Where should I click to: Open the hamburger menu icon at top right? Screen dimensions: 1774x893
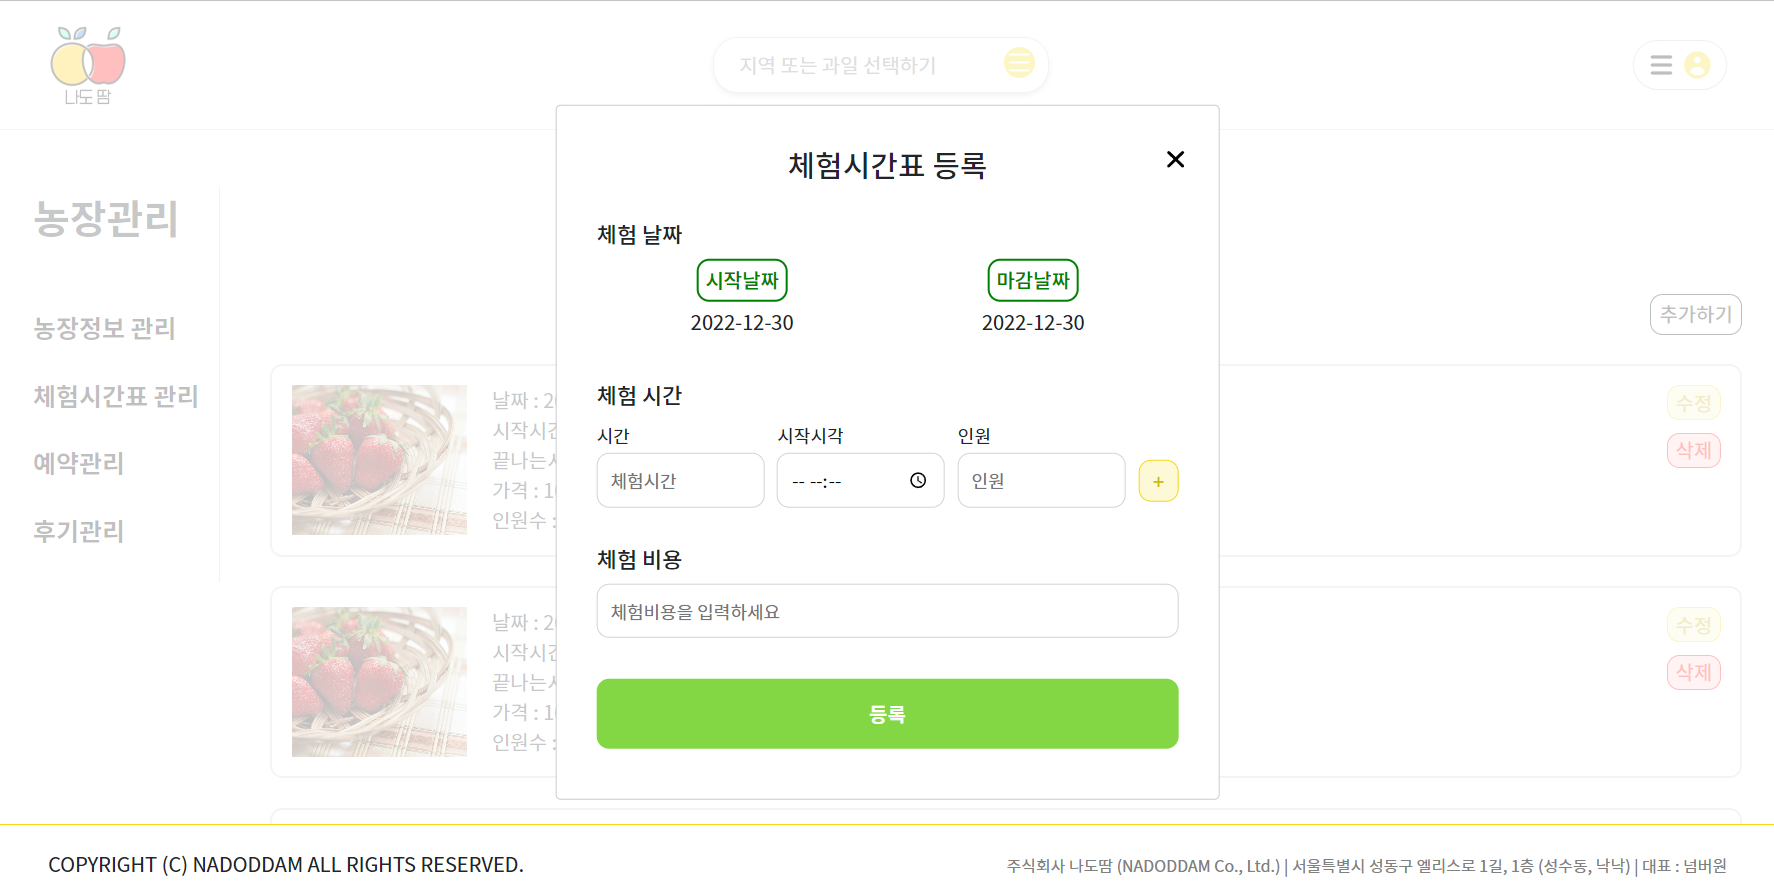click(1662, 64)
